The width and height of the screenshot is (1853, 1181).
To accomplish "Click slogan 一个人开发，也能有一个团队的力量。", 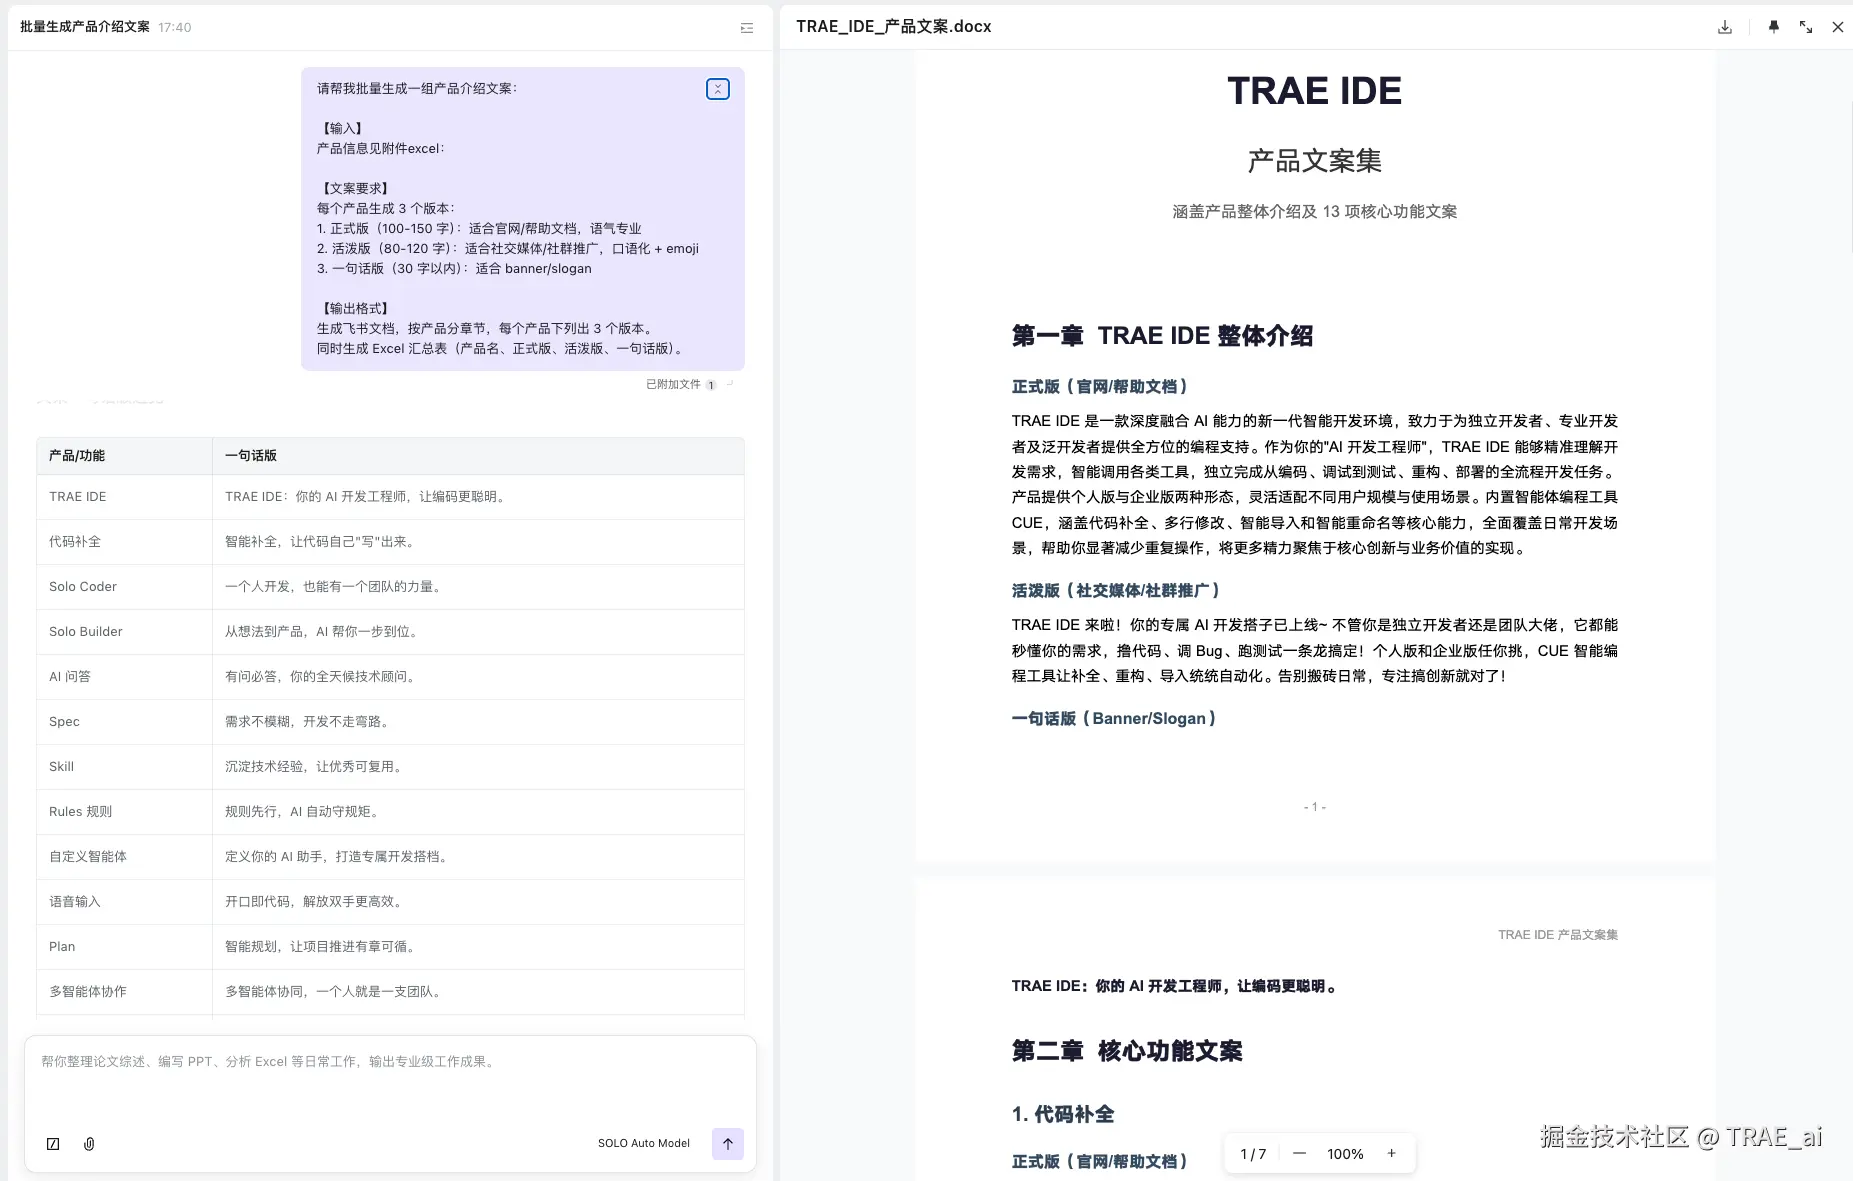I will tap(335, 586).
